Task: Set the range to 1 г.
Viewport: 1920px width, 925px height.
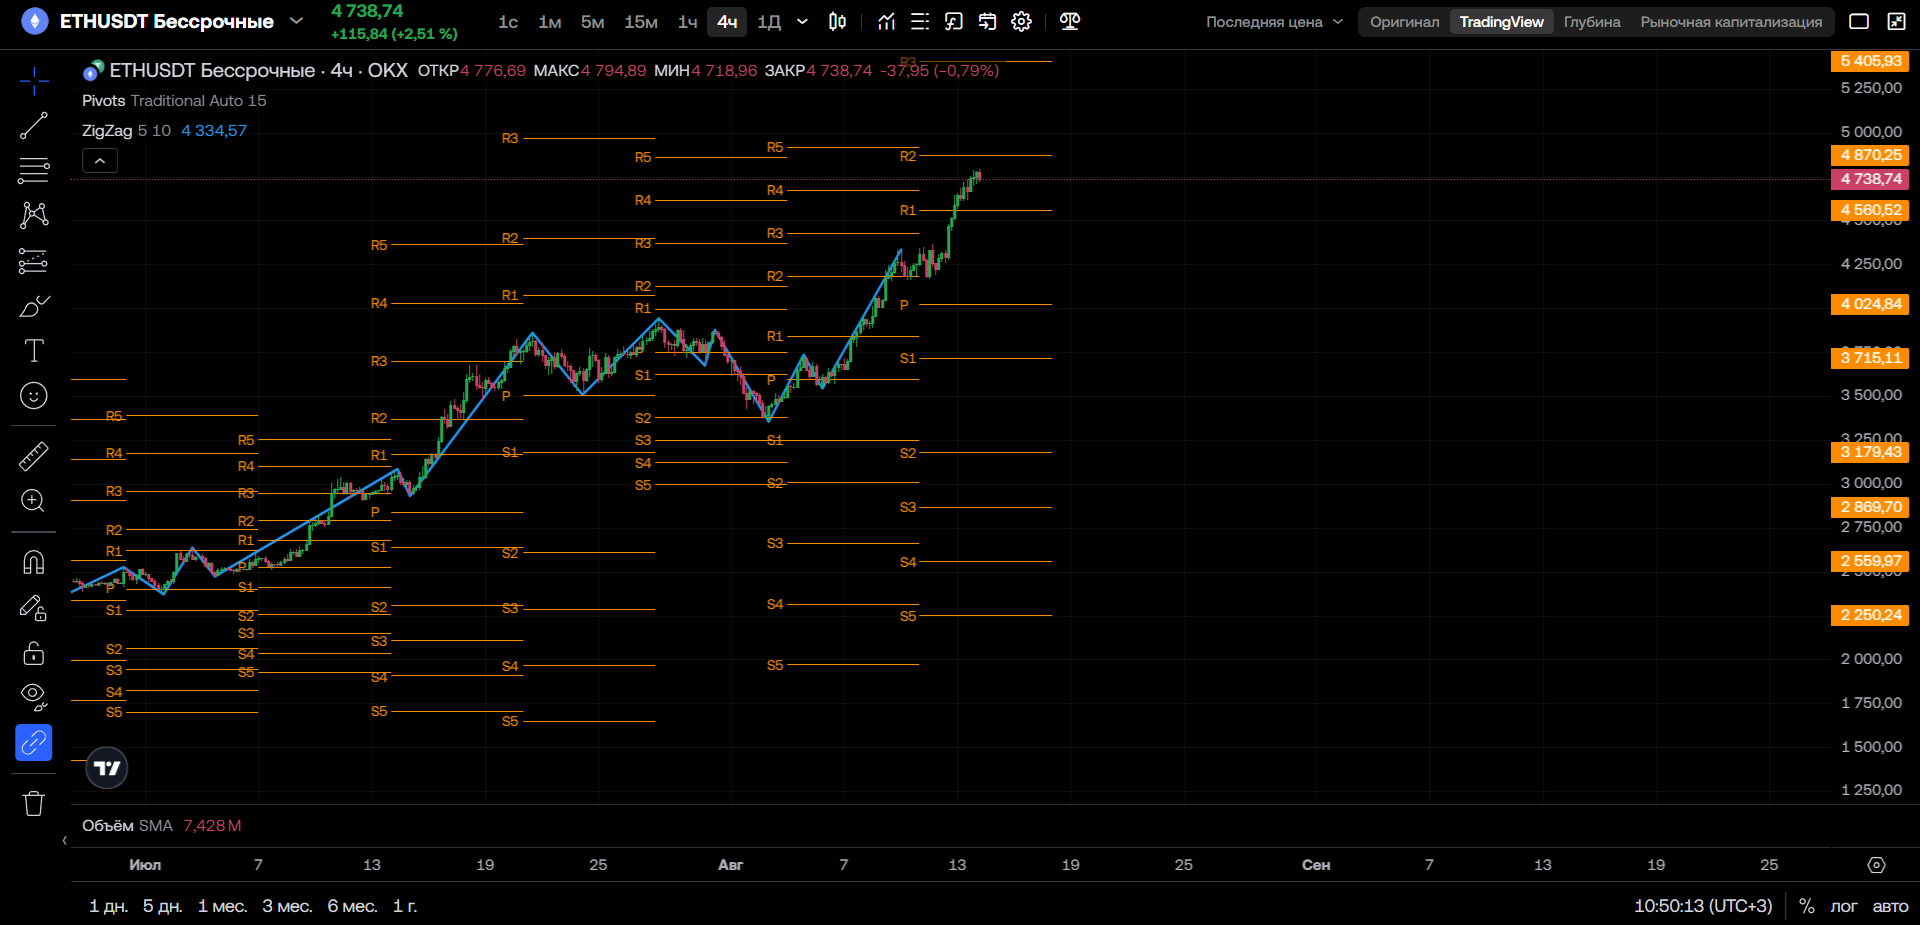Action: tap(405, 906)
